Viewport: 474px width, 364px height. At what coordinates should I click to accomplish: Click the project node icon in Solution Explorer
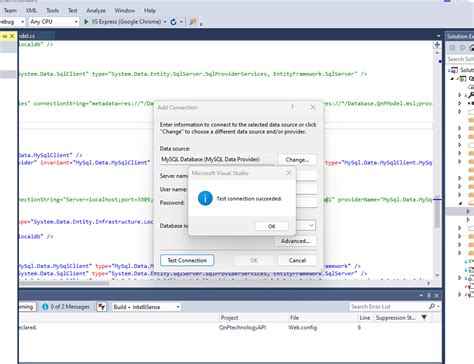click(462, 79)
